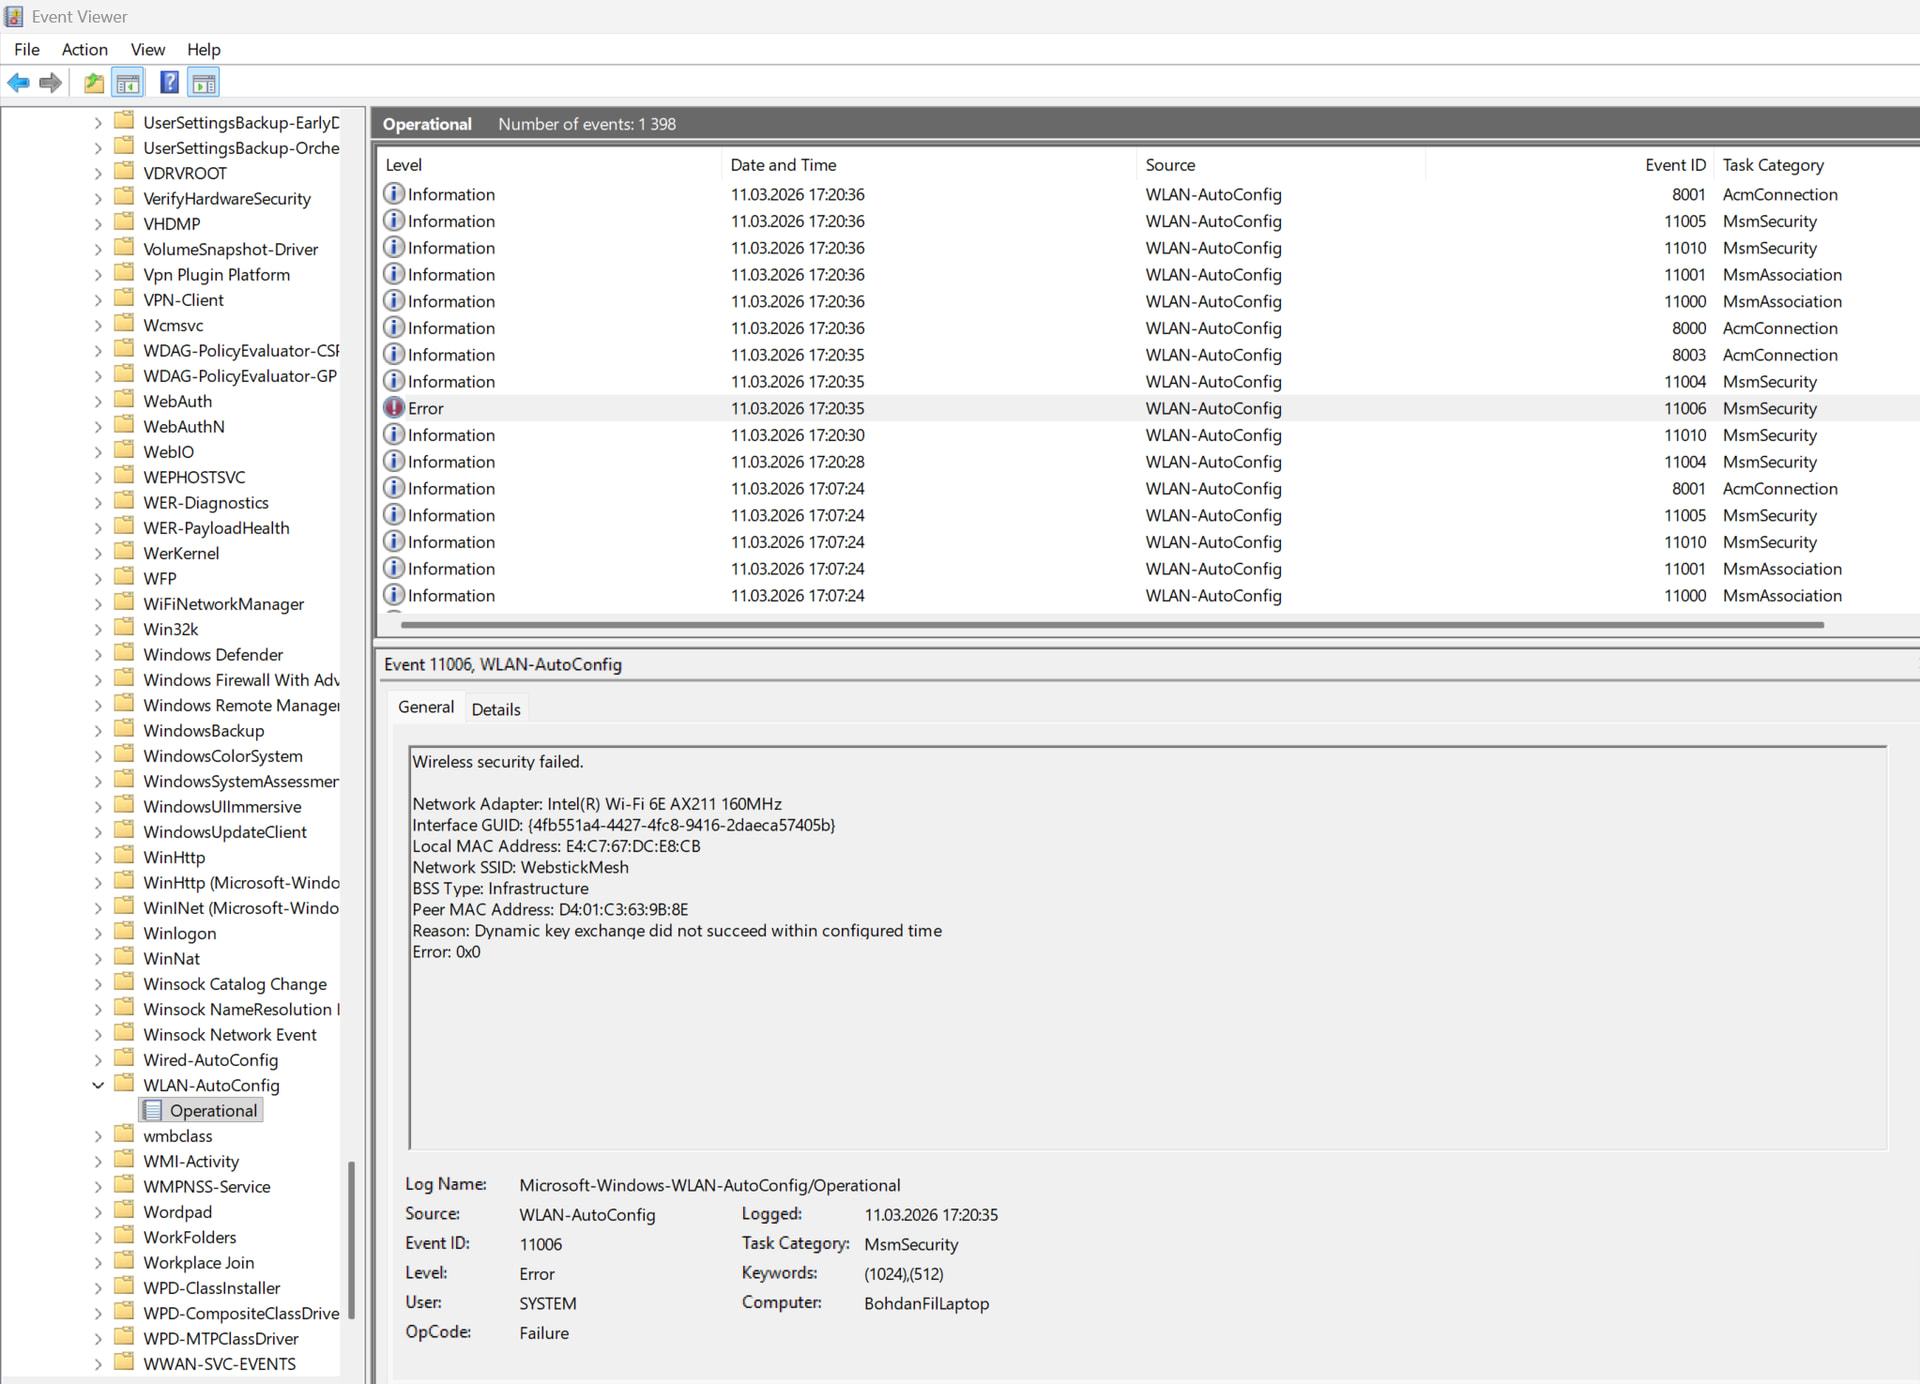Click the Forward arrow toolbar icon
Screen dimensions: 1920x1384
click(50, 83)
